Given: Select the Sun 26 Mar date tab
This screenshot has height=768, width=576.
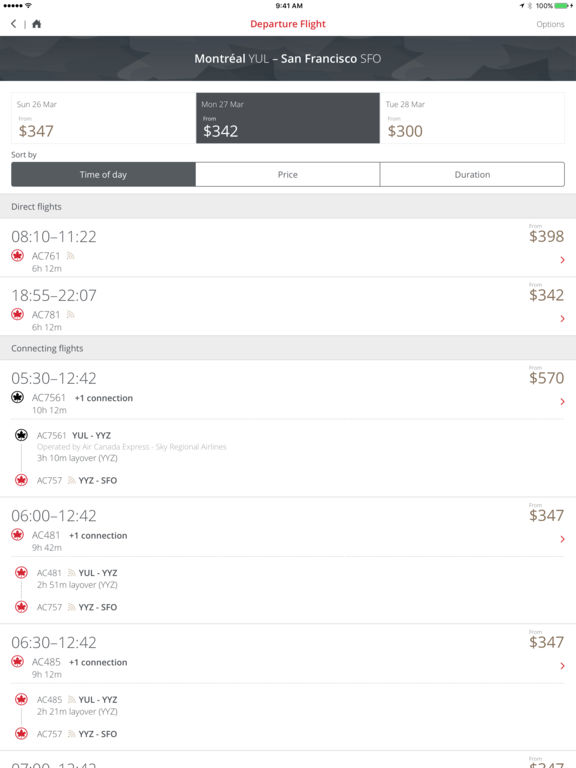Looking at the screenshot, I should (x=103, y=118).
